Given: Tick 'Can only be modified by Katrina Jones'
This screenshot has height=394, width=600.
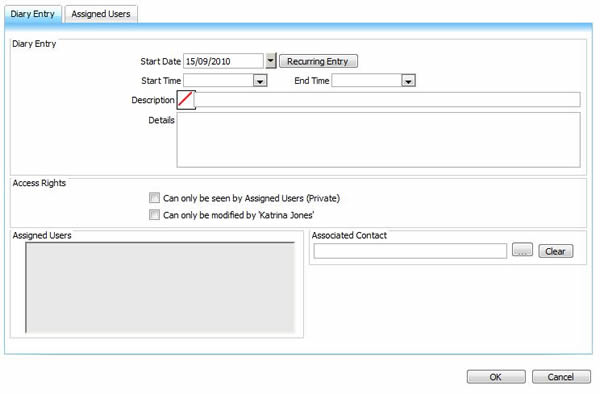Looking at the screenshot, I should (x=154, y=215).
